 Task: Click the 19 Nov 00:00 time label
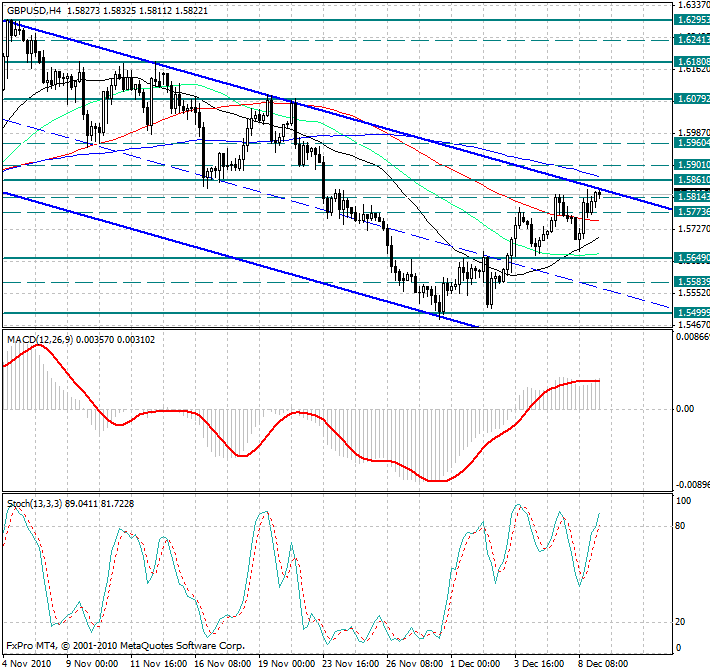(287, 664)
